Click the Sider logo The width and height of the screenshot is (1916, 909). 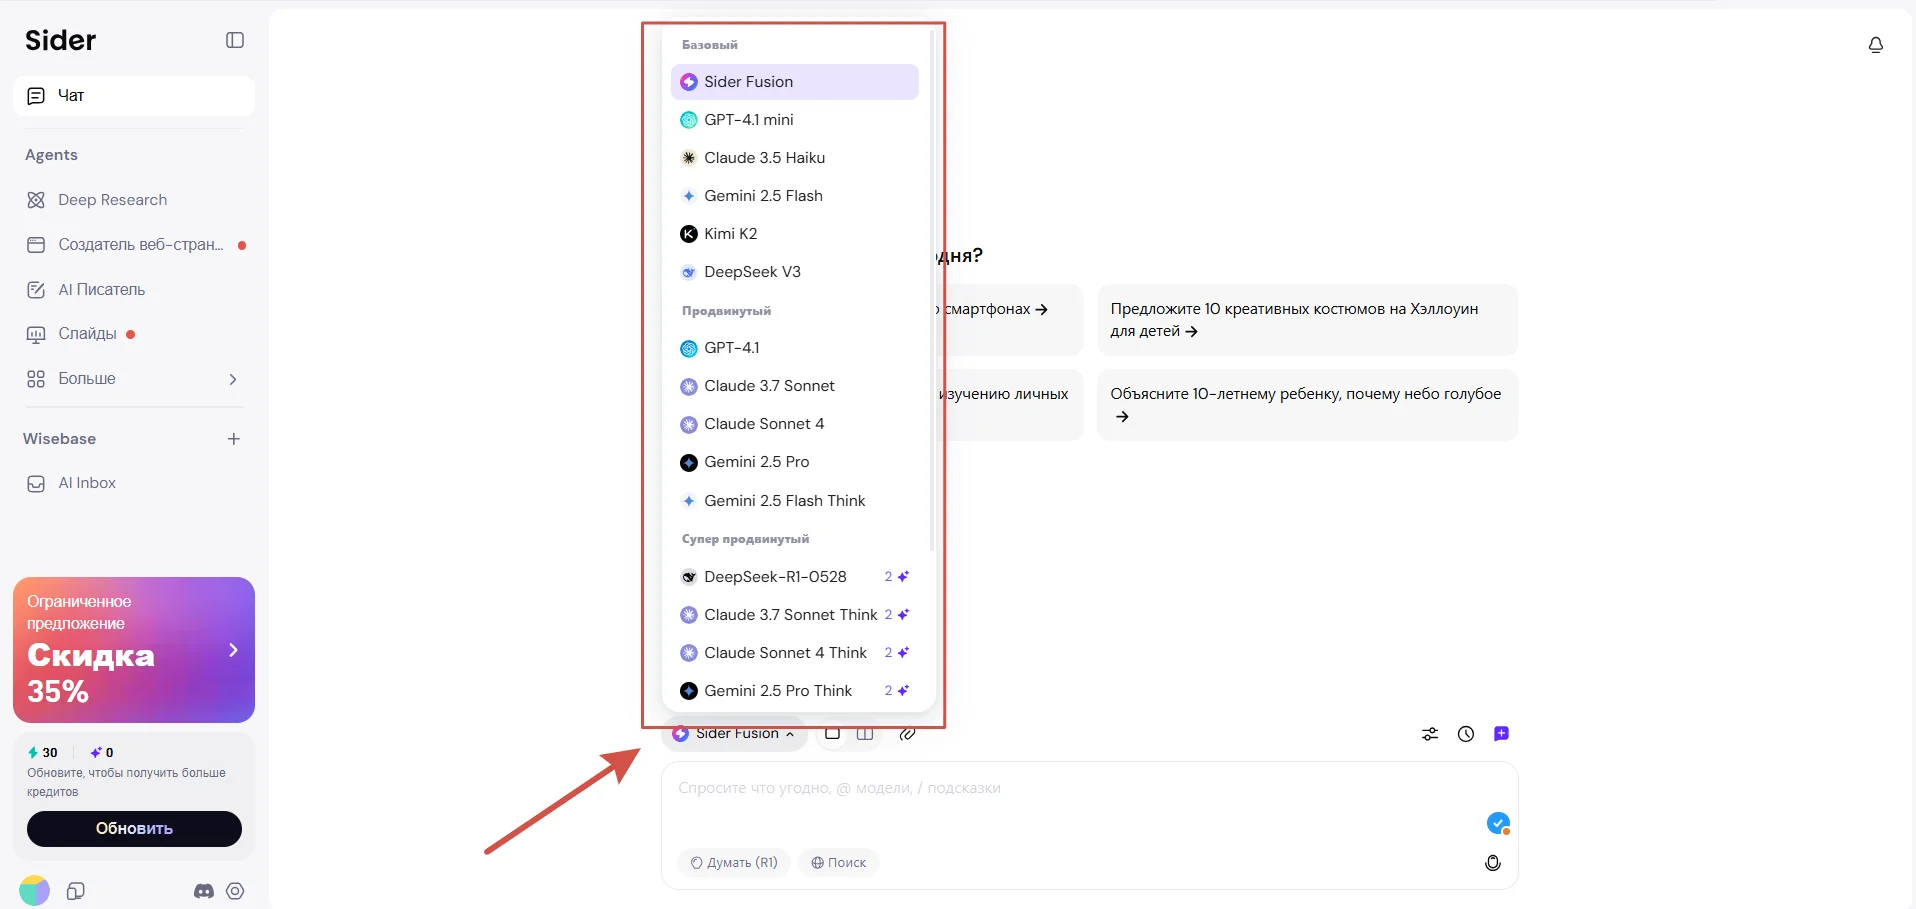tap(60, 40)
